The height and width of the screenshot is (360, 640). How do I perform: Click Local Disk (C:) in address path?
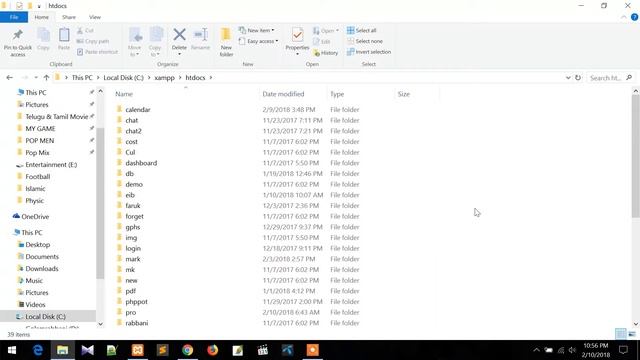click(x=123, y=78)
